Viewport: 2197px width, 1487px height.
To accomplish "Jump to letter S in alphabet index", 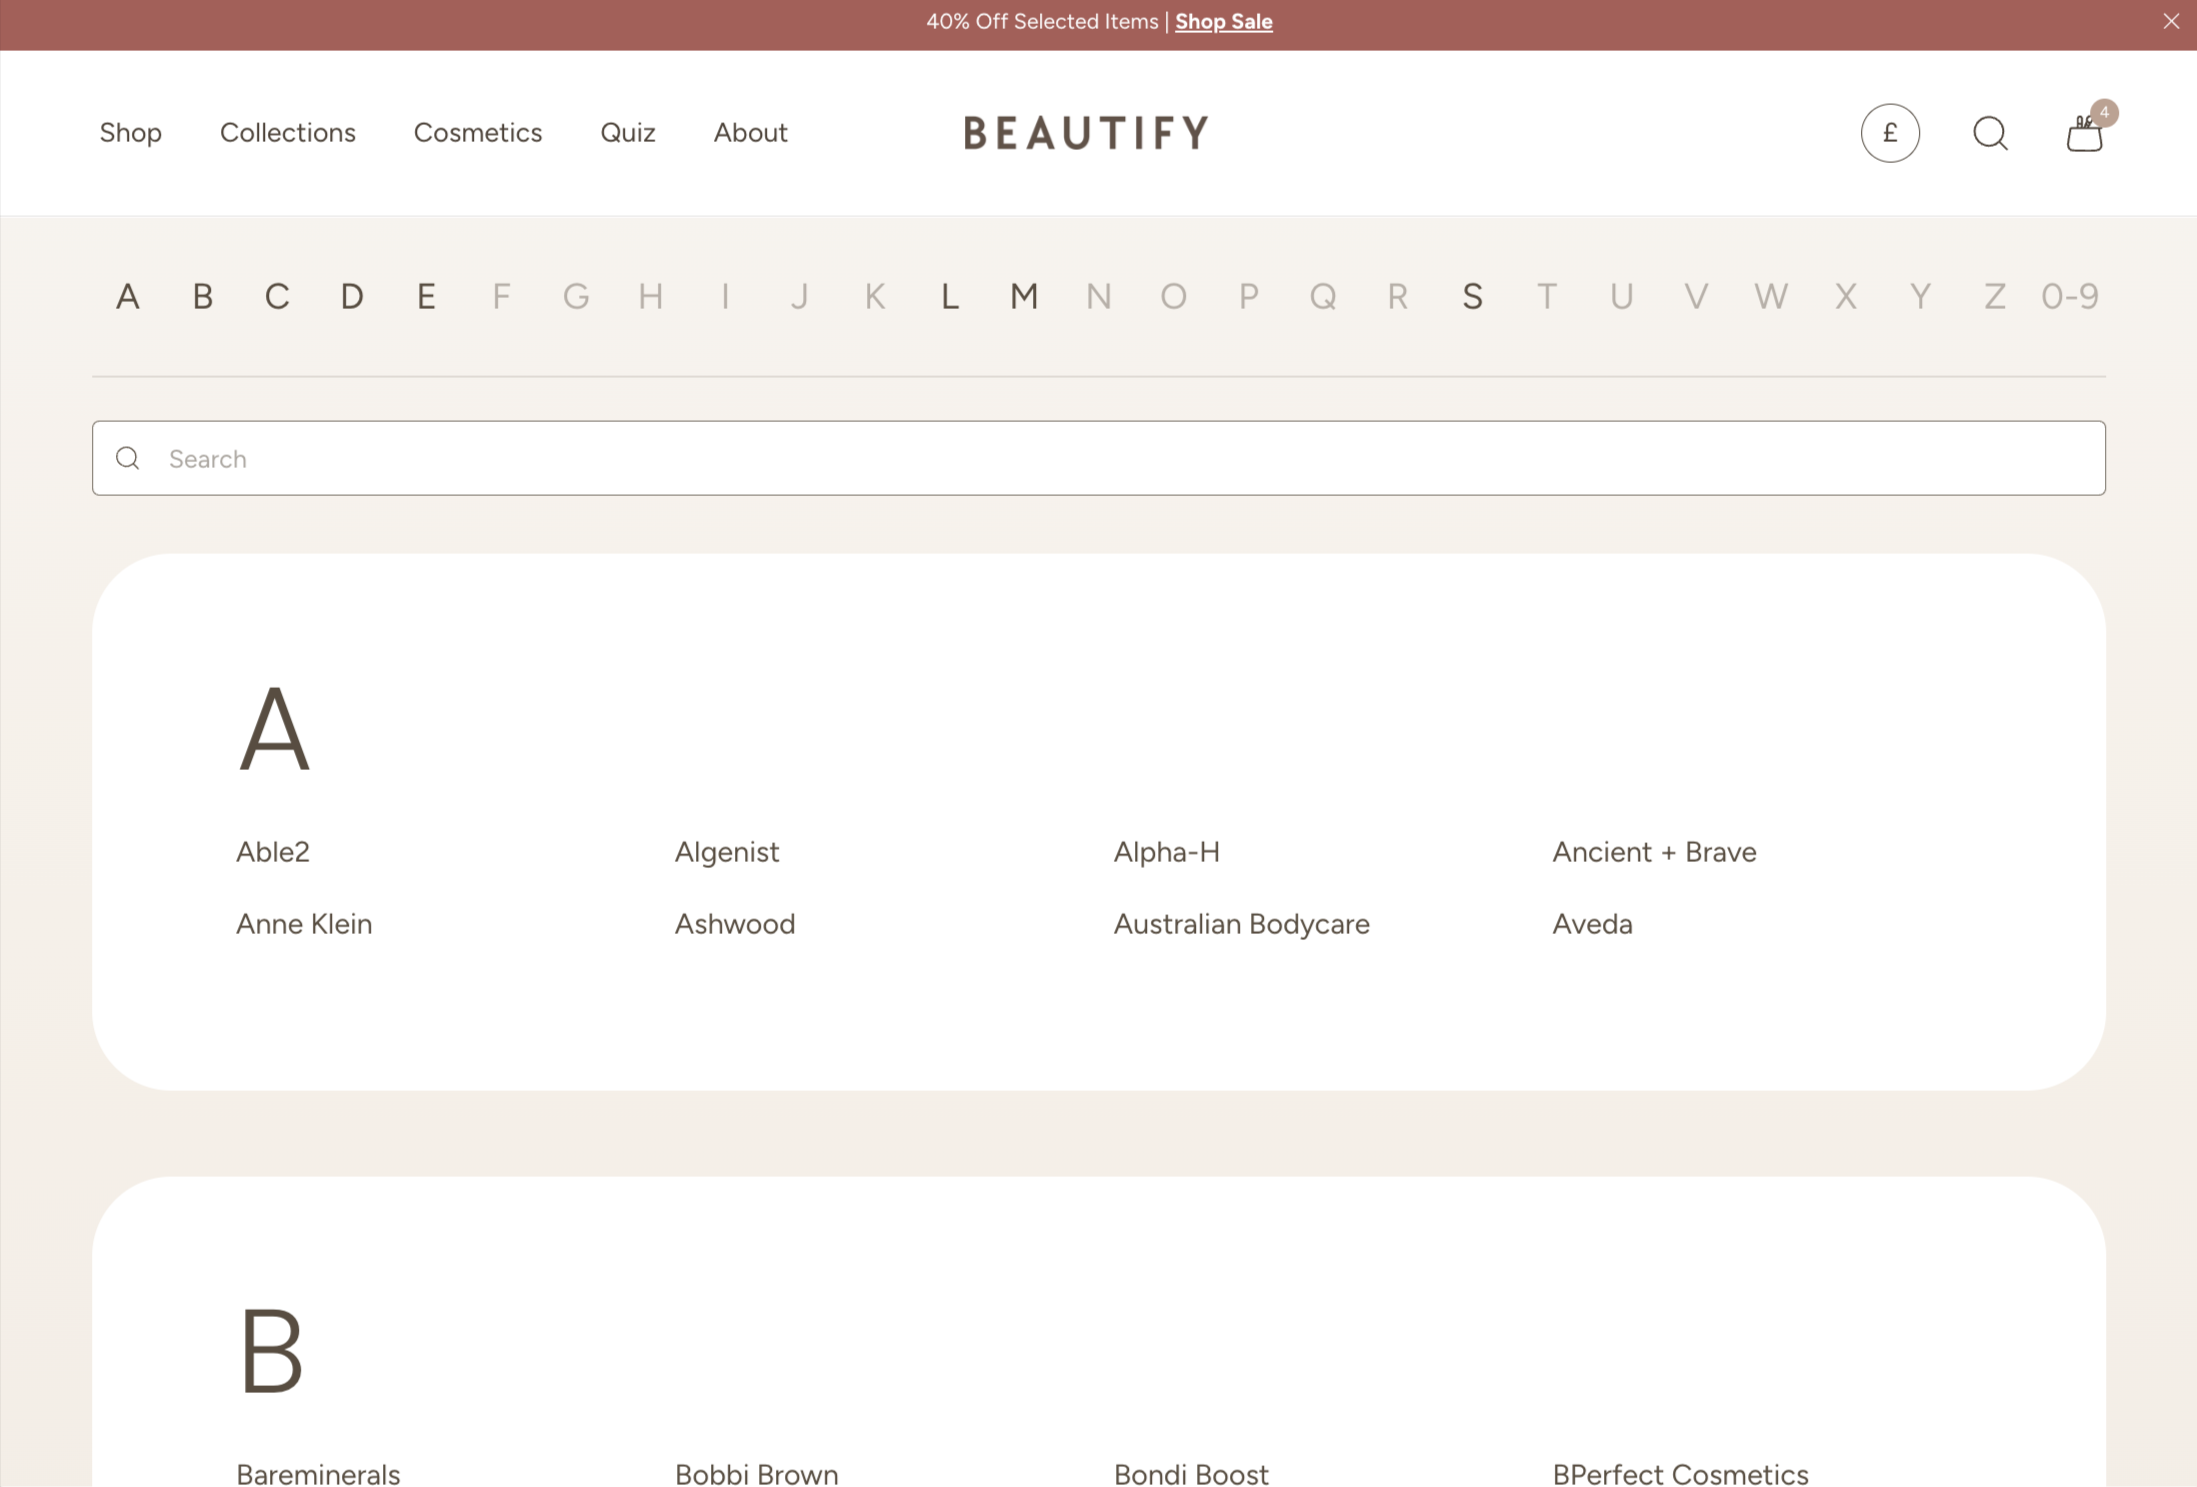I will coord(1472,296).
